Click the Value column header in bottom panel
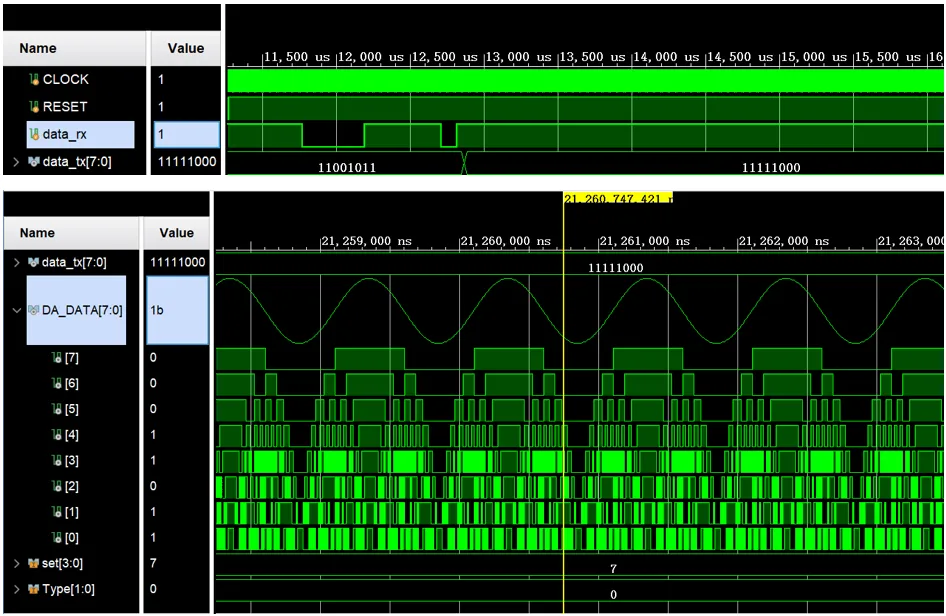The width and height of the screenshot is (946, 616). pos(176,233)
